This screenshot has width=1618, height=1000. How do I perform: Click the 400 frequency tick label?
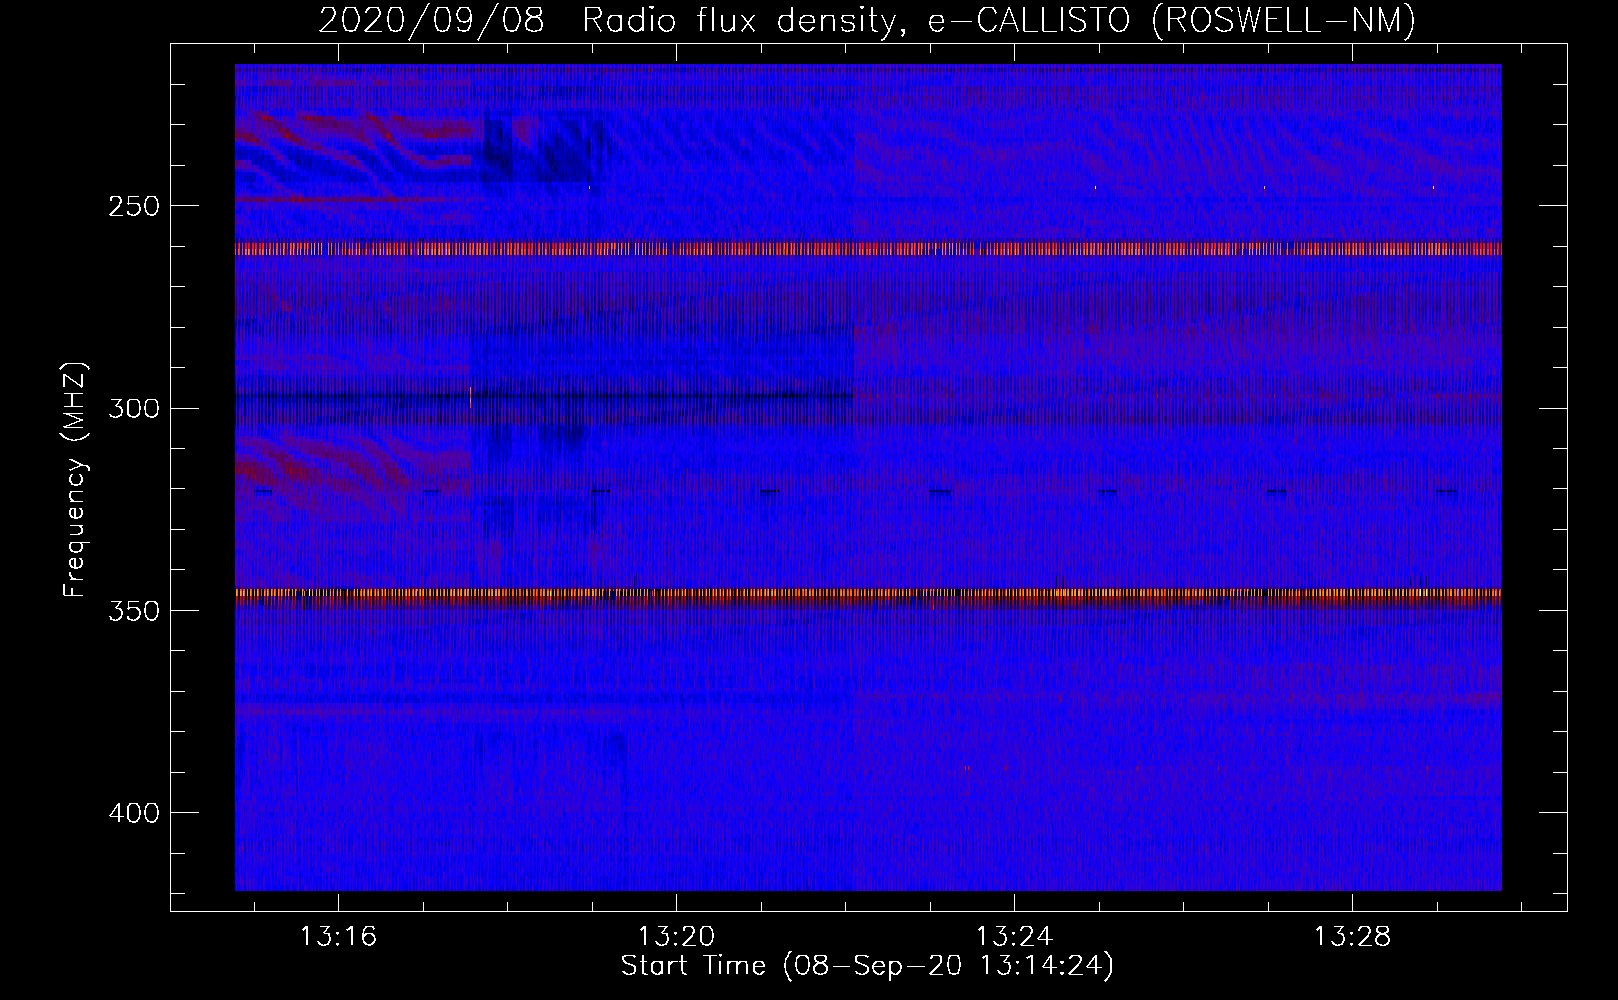tap(133, 813)
